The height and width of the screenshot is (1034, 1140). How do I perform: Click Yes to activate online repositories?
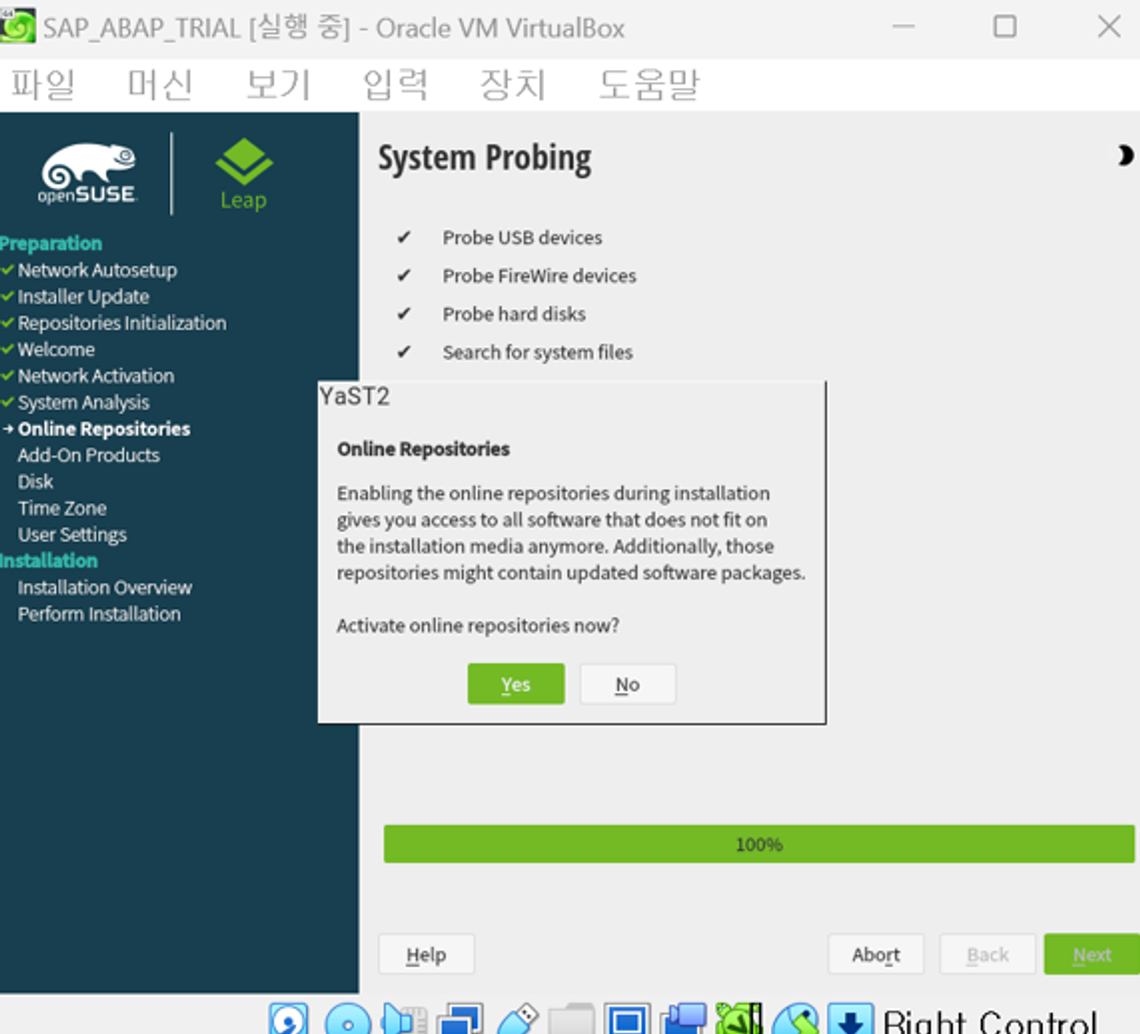(516, 684)
